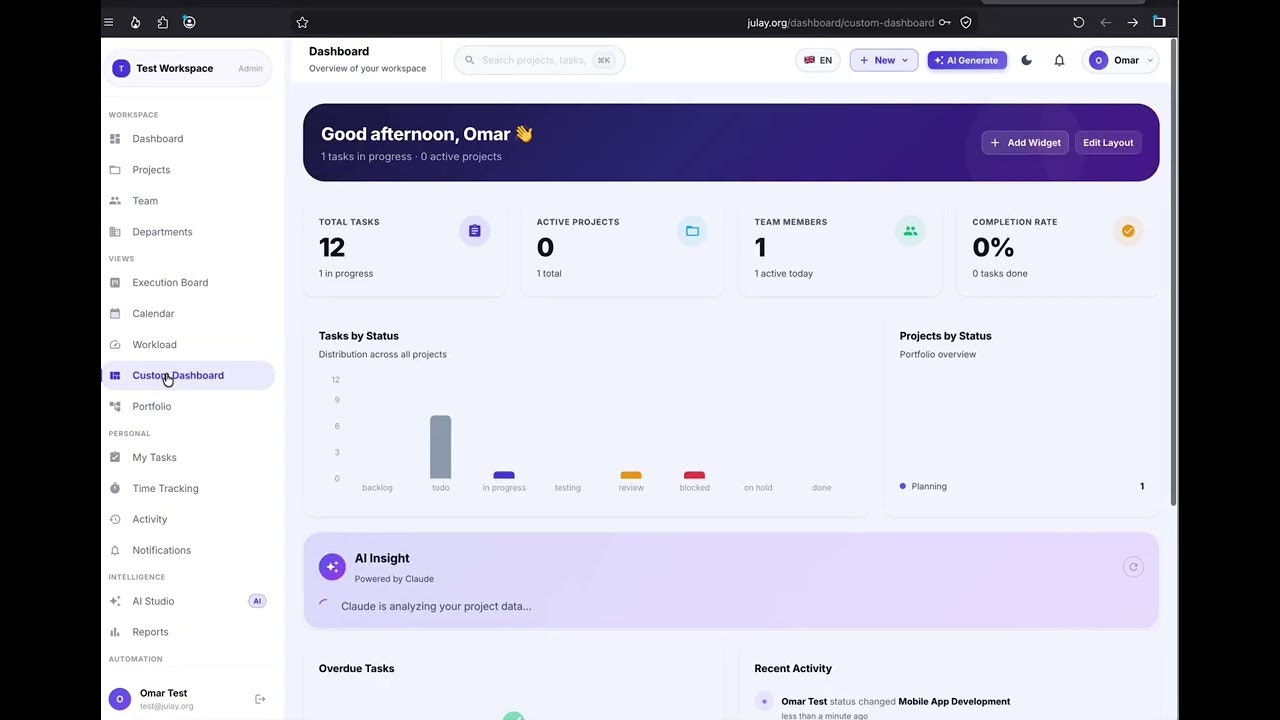Open the Test Workspace switcher
Screen dimensions: 1280x720
pos(188,68)
